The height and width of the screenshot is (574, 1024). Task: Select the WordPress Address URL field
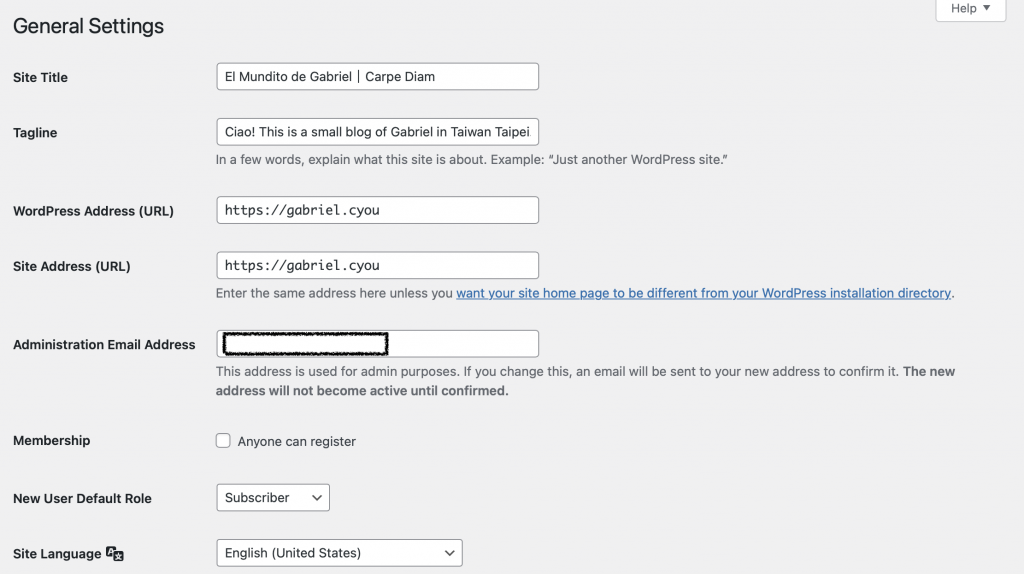[377, 210]
